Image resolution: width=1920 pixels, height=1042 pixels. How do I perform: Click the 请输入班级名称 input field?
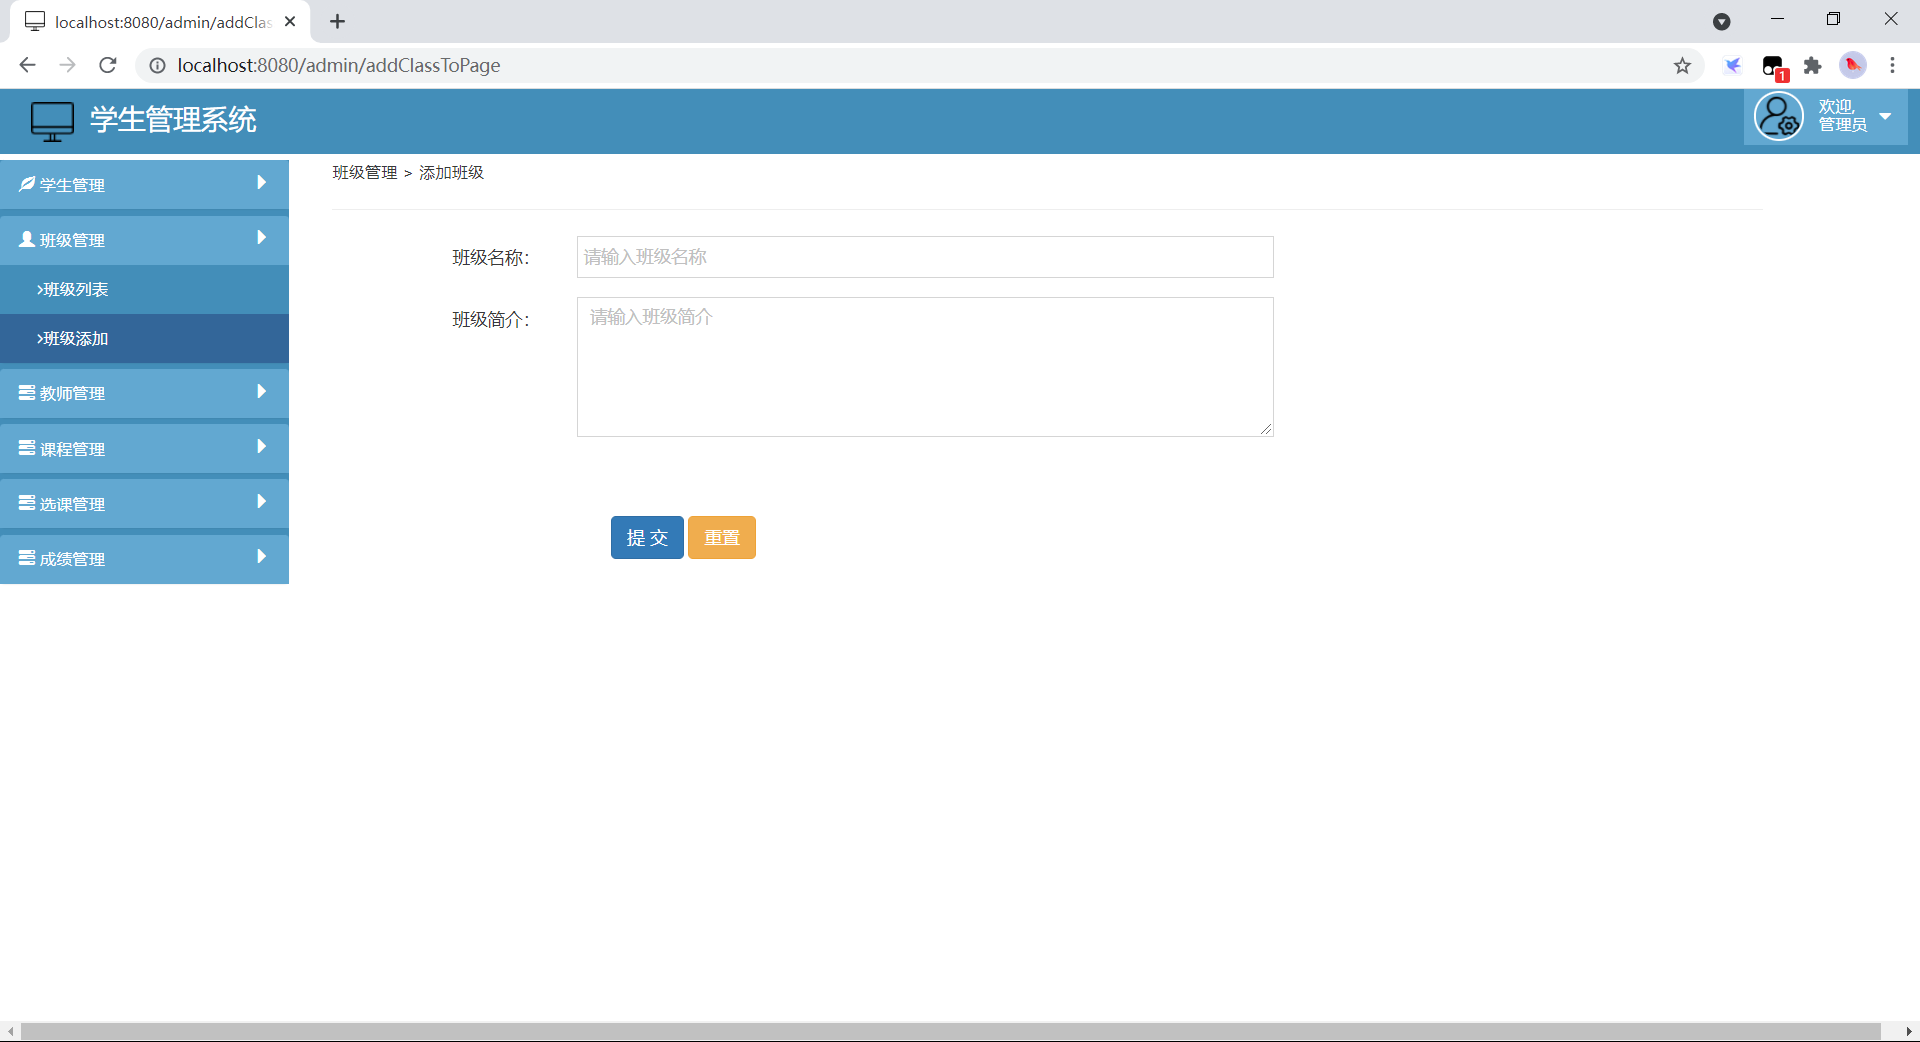coord(924,257)
